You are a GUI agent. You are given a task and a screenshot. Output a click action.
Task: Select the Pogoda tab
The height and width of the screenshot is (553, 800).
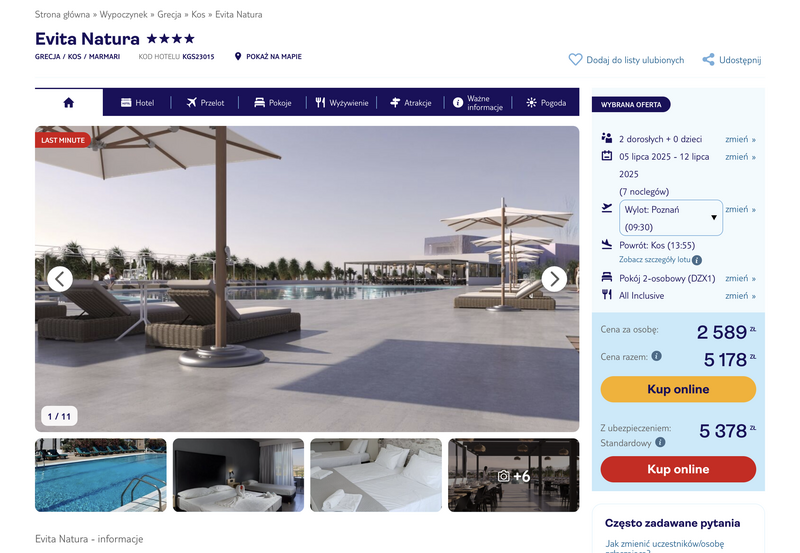click(546, 103)
